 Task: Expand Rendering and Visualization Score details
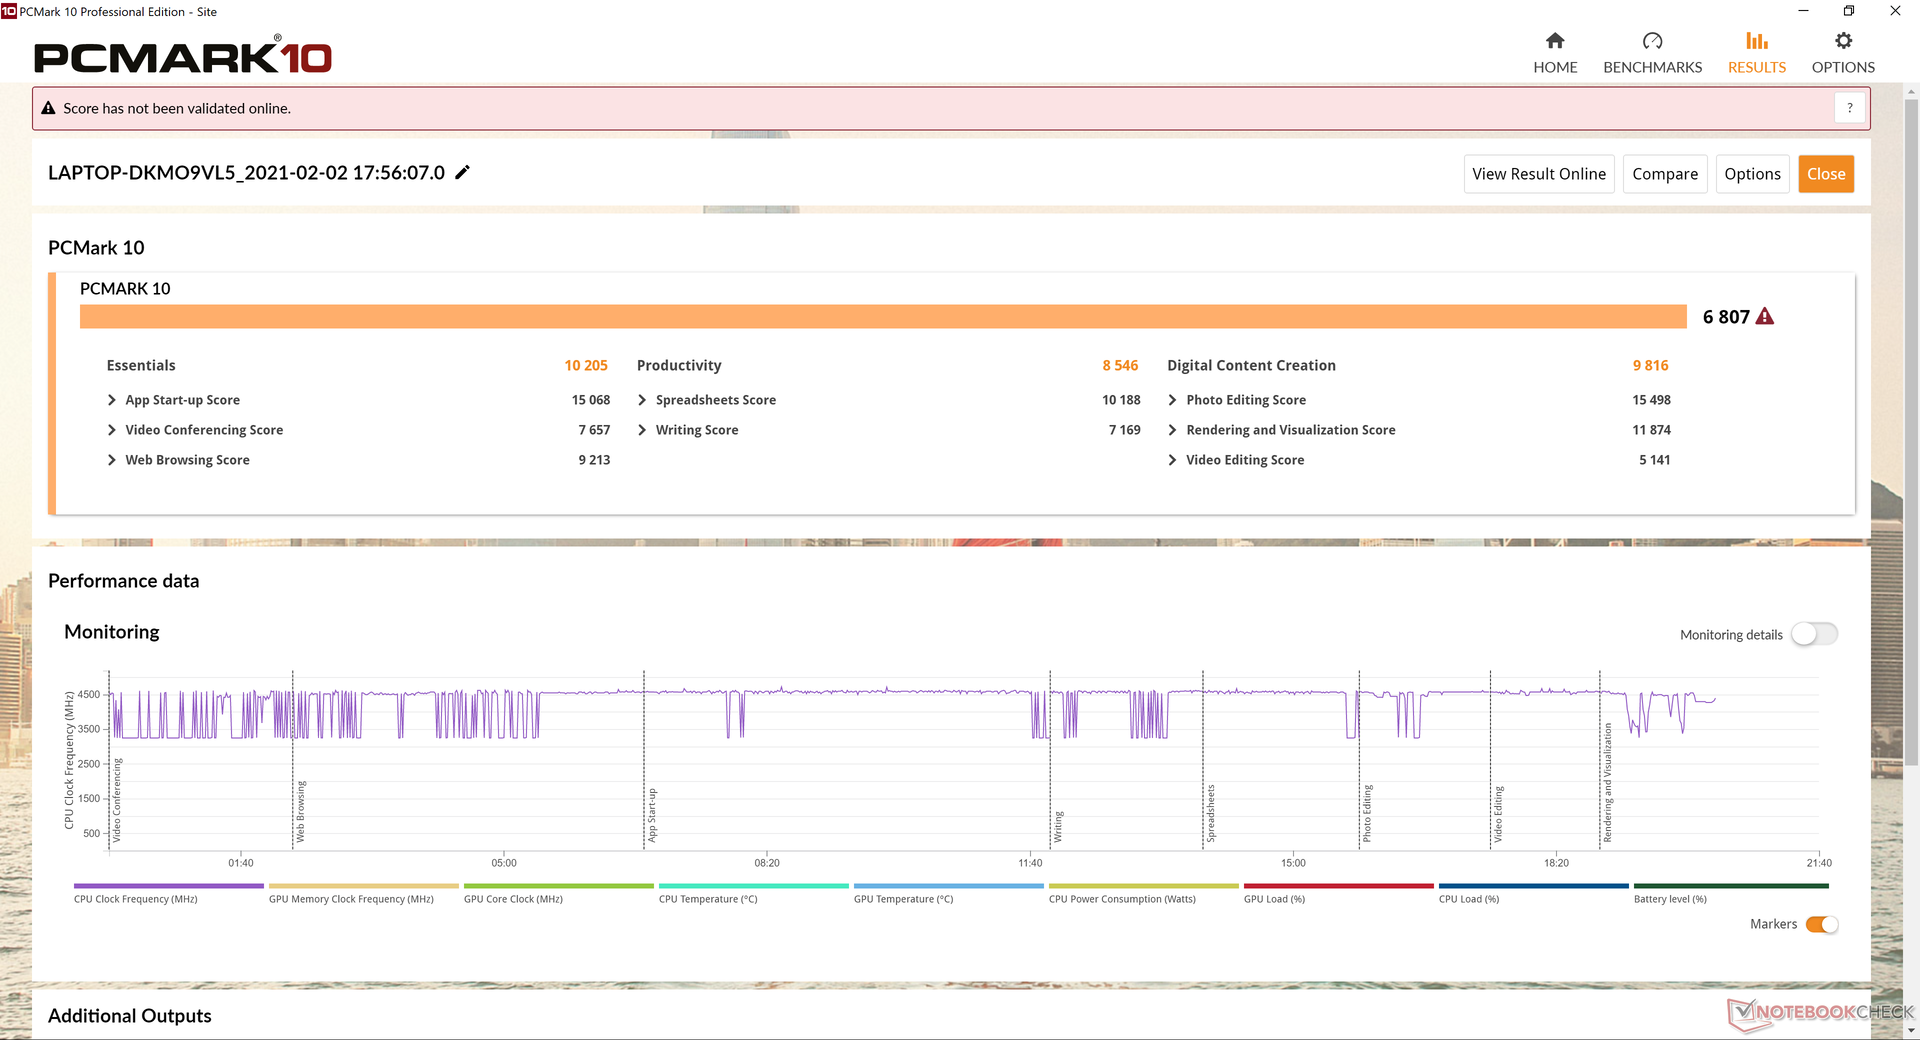coord(1172,430)
